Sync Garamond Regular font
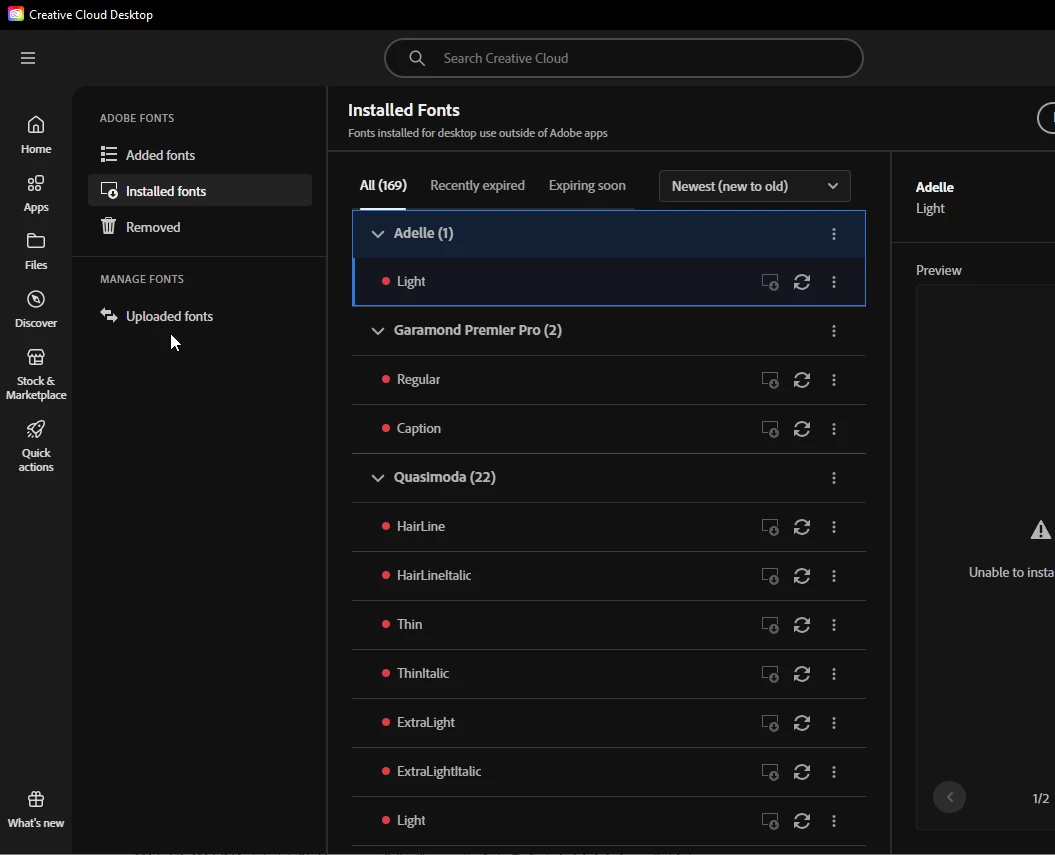 801,380
